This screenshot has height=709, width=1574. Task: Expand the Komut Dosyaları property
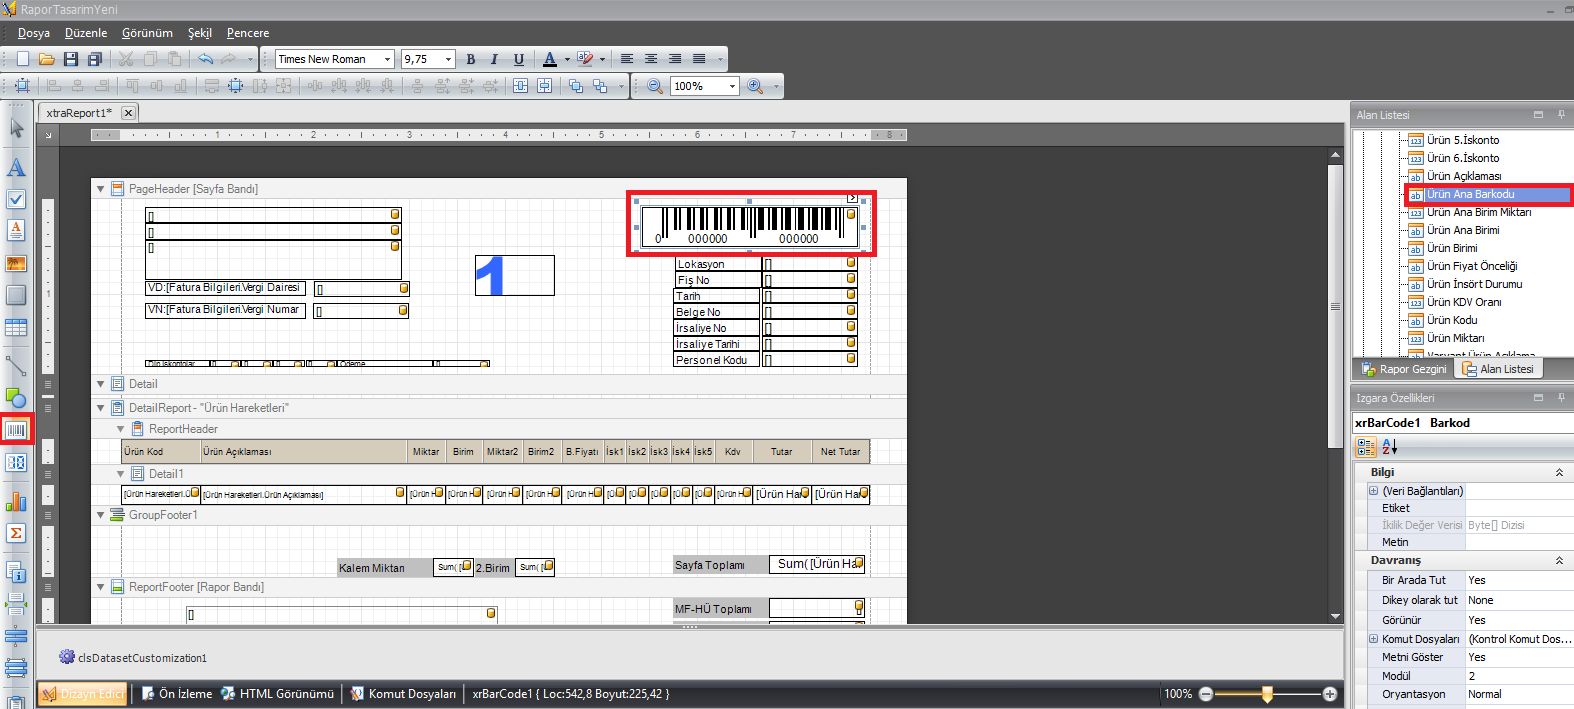tap(1373, 639)
